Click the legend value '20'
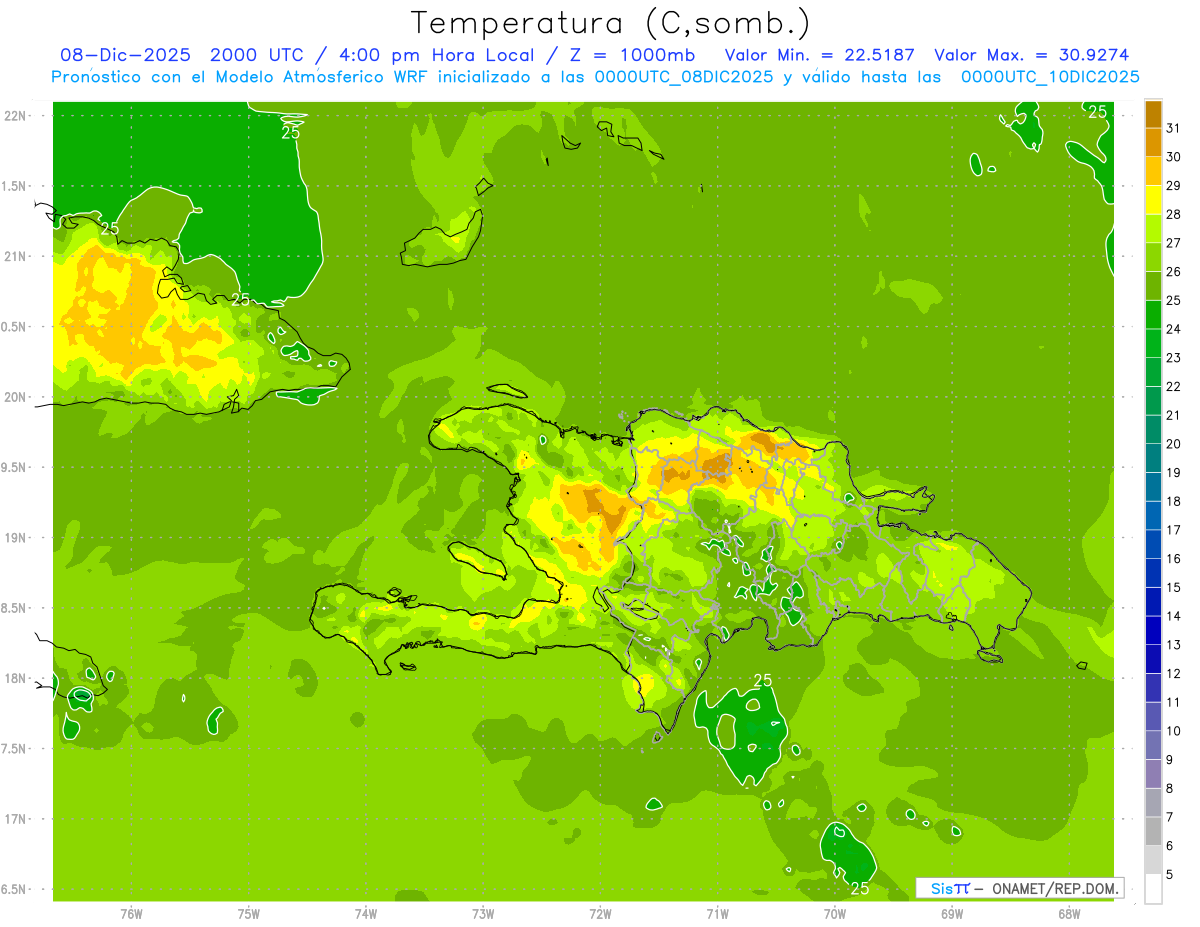Screen dimensions: 1200x927 point(1173,444)
